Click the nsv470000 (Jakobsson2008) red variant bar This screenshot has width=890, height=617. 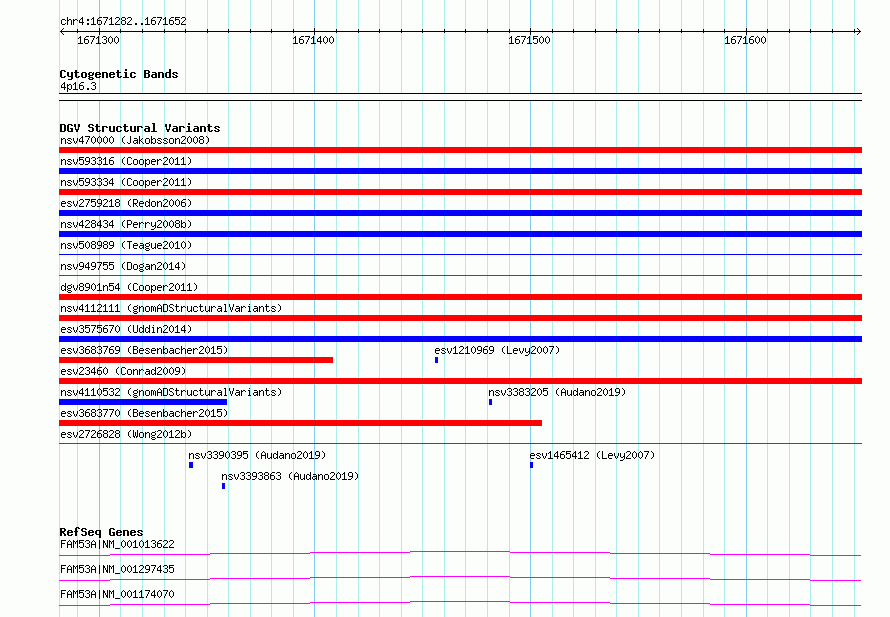460,150
